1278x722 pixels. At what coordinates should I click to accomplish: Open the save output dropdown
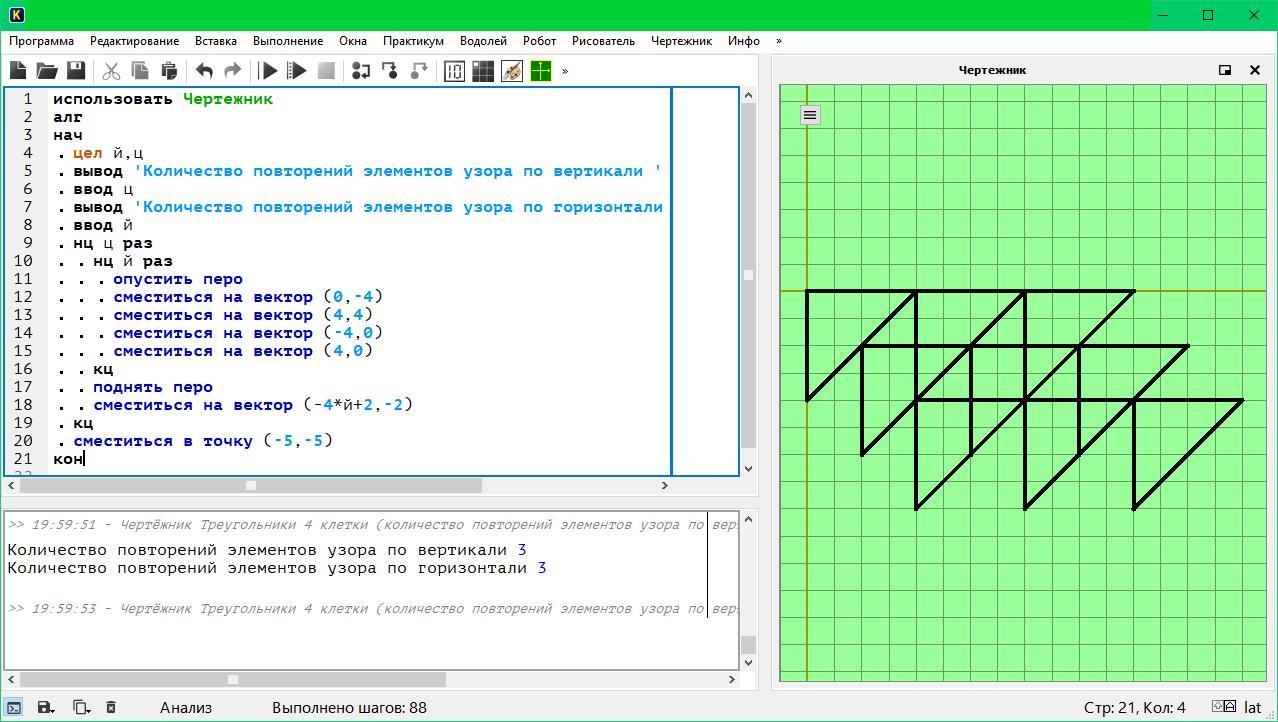point(46,707)
